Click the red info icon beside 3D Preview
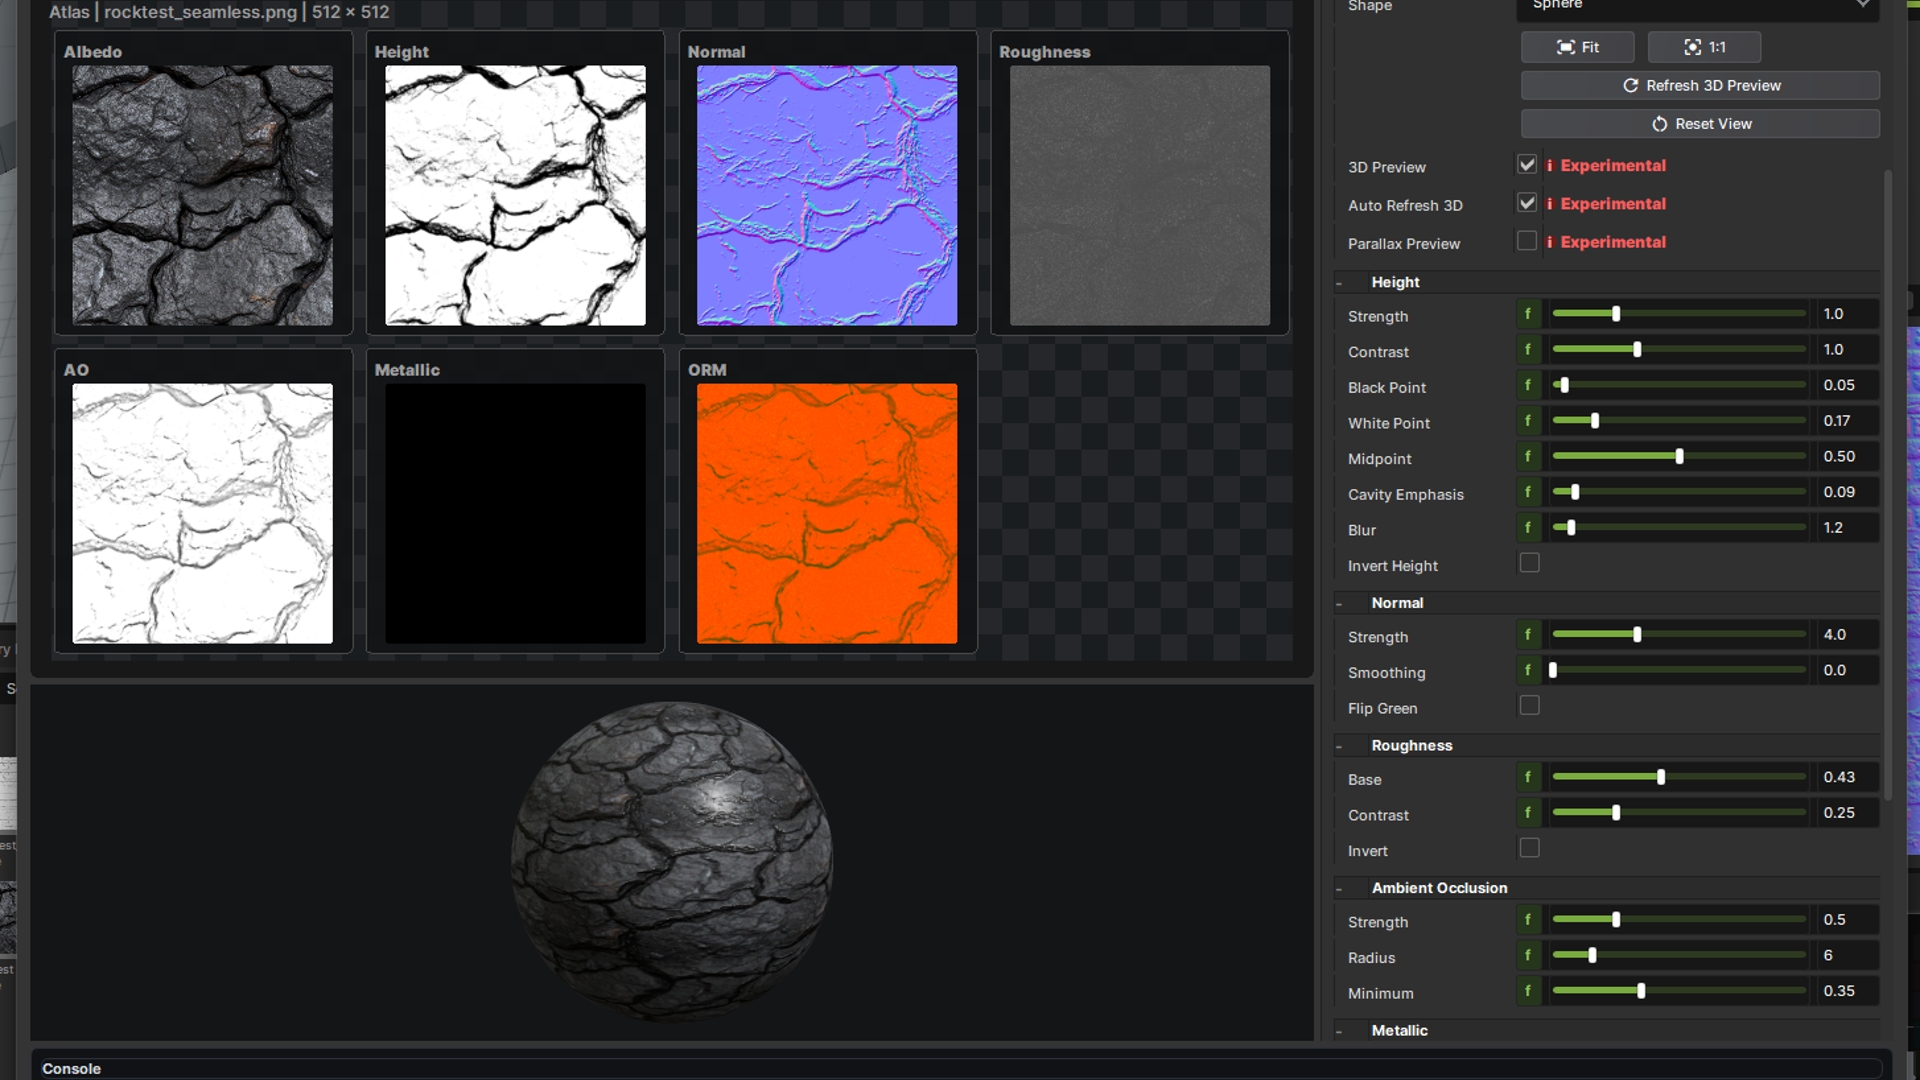 1550,166
